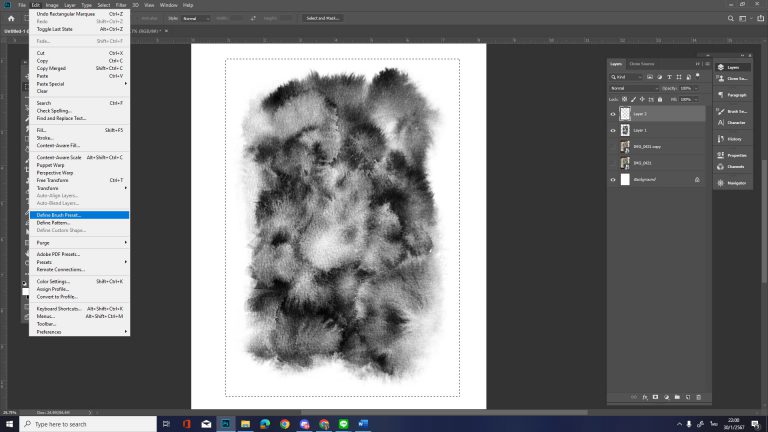This screenshot has width=768, height=432.
Task: Click the Select and Mask button
Action: (323, 18)
